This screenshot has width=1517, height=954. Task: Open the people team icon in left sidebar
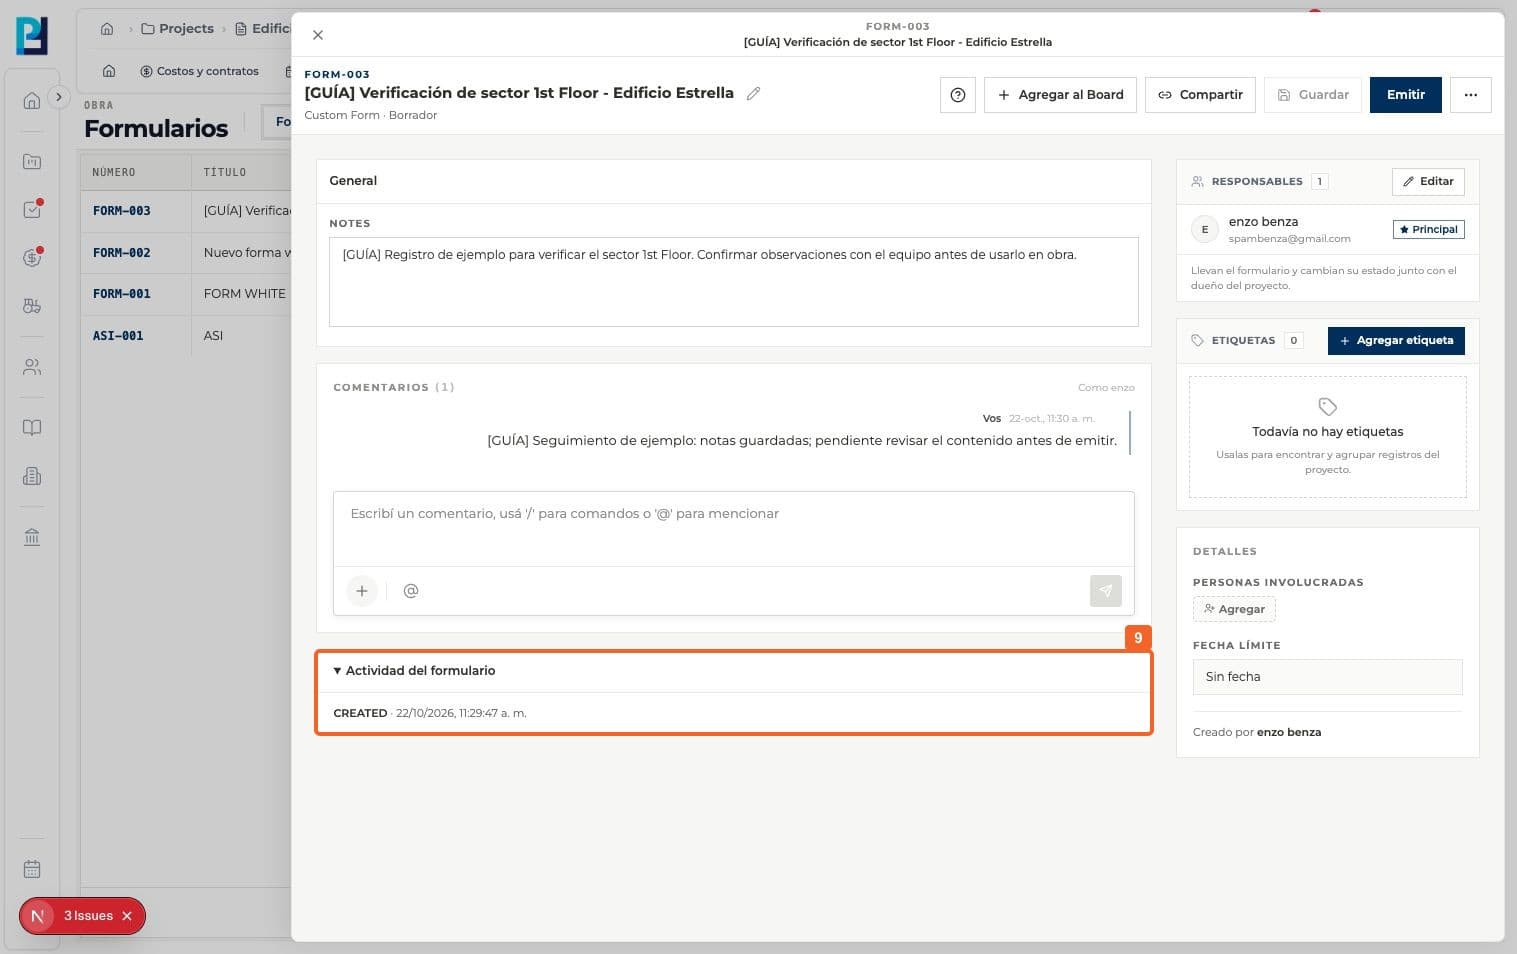pos(32,367)
